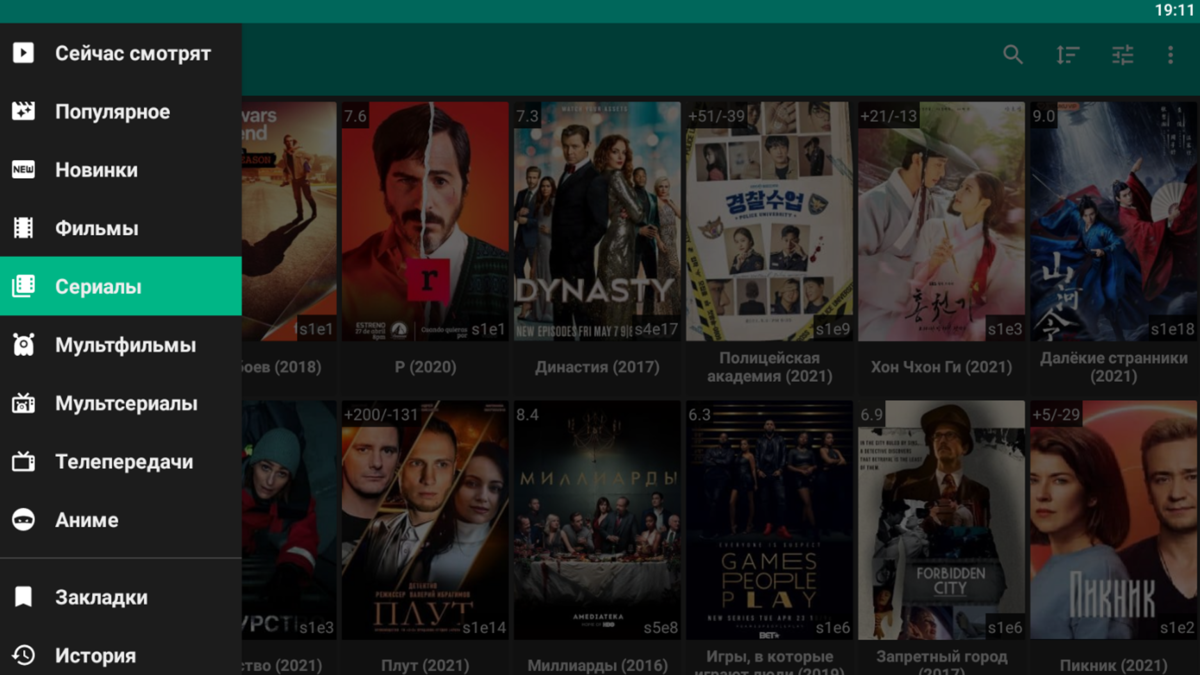Click the s4e17 episode label
This screenshot has height=675, width=1200.
point(655,329)
